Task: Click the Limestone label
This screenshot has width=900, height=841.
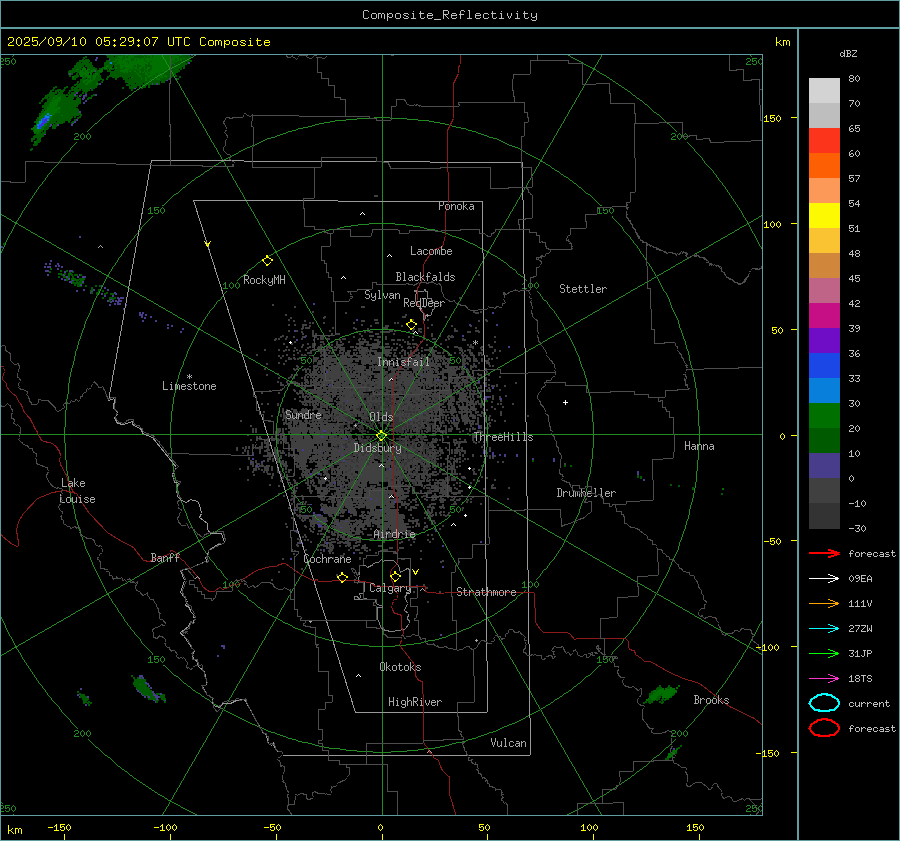Action: (x=189, y=386)
